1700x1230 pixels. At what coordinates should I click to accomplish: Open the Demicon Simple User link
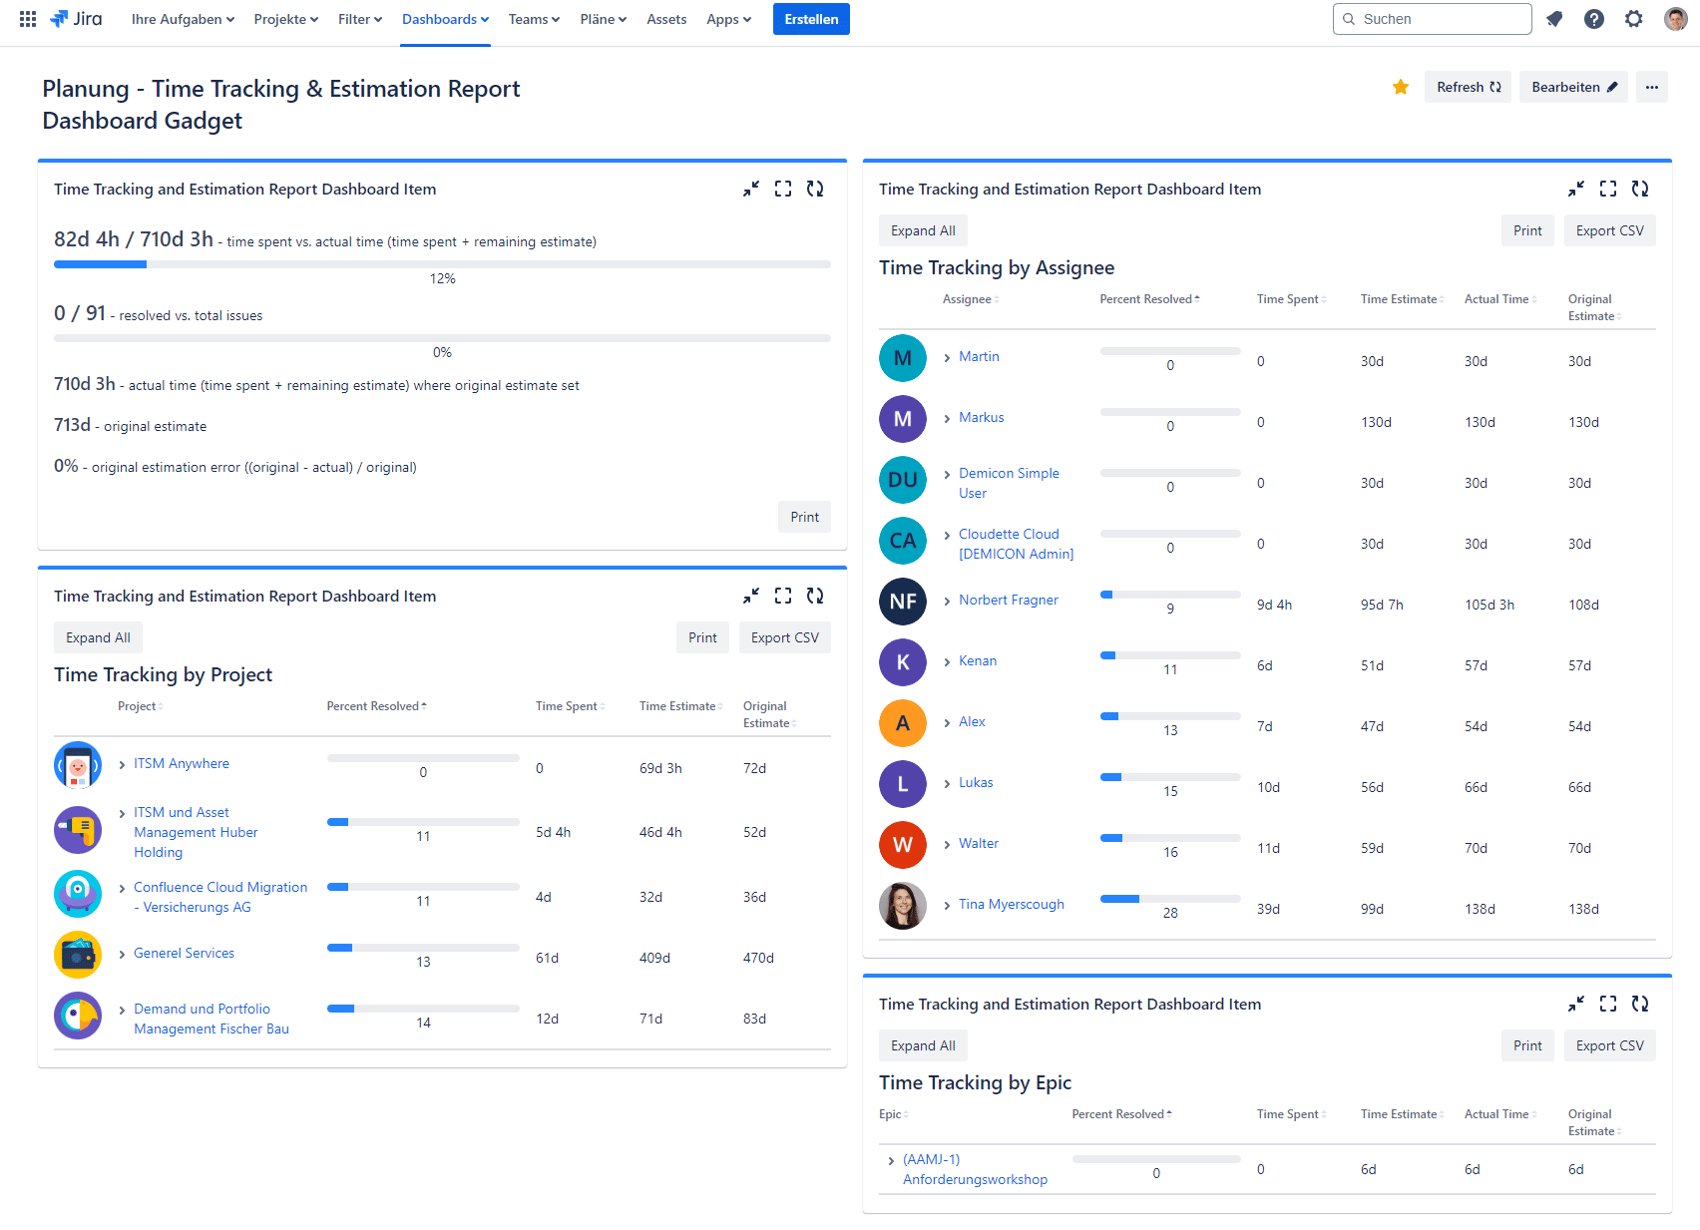pyautogui.click(x=1008, y=484)
